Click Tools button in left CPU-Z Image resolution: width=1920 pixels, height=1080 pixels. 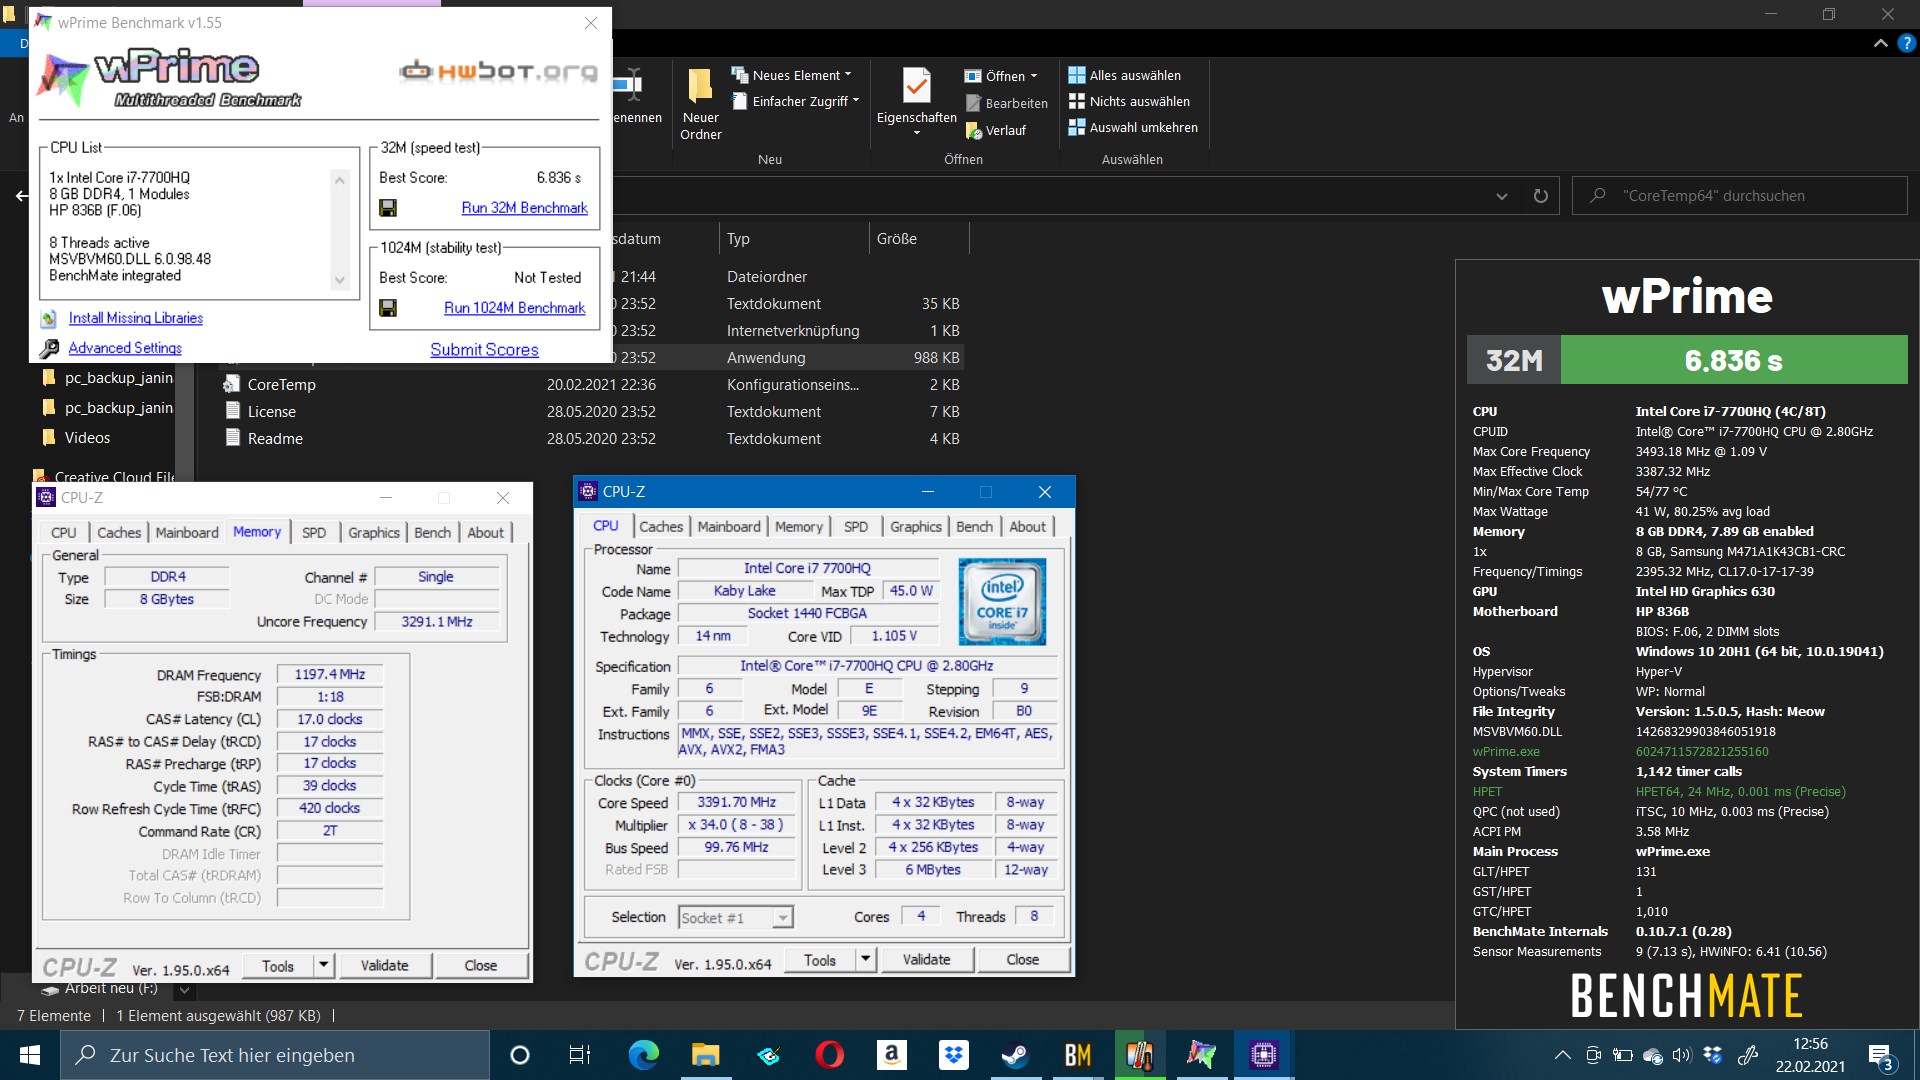278,965
